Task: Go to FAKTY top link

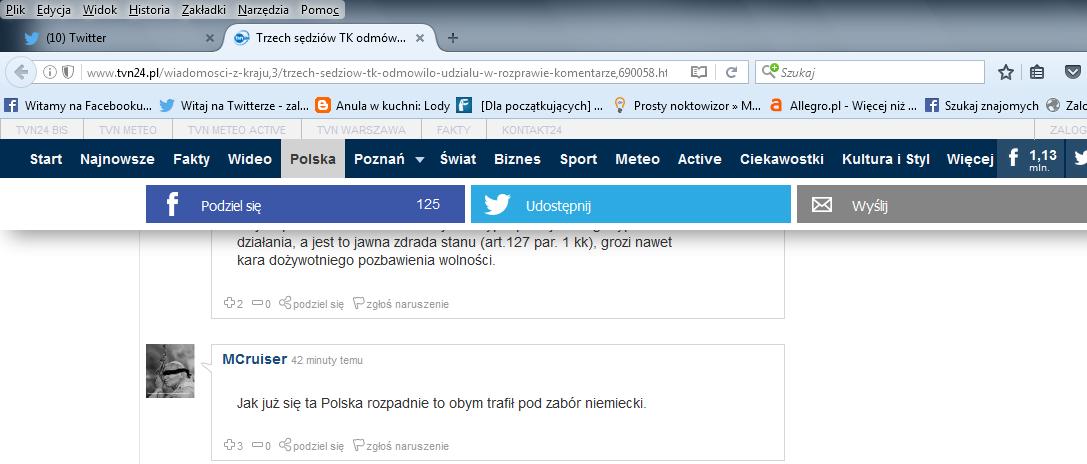Action: coord(453,130)
